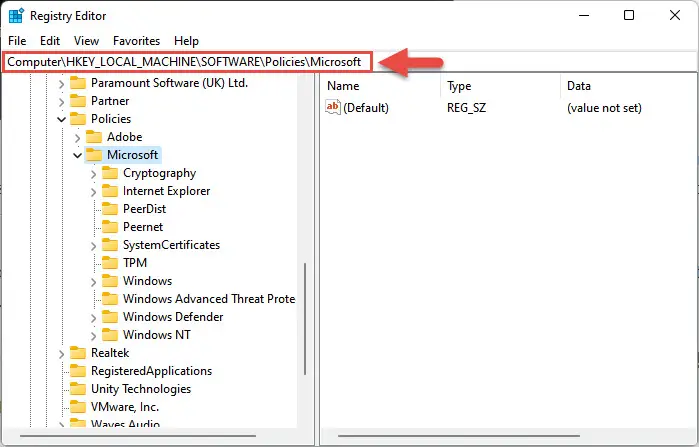Click the Adobe folder icon
The width and height of the screenshot is (699, 447).
point(94,137)
